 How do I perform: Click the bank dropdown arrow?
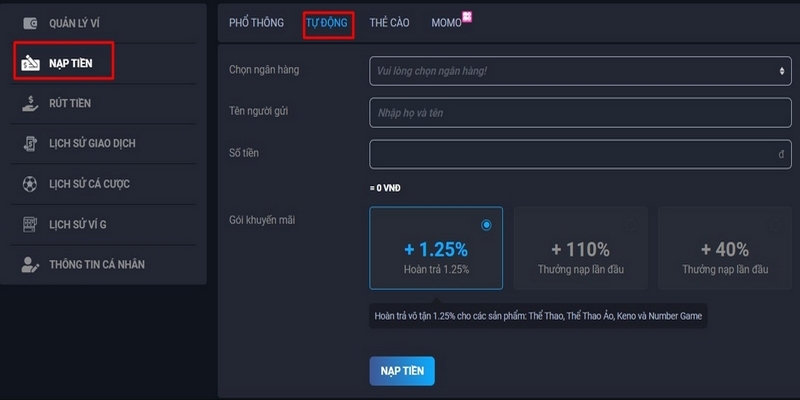(782, 71)
